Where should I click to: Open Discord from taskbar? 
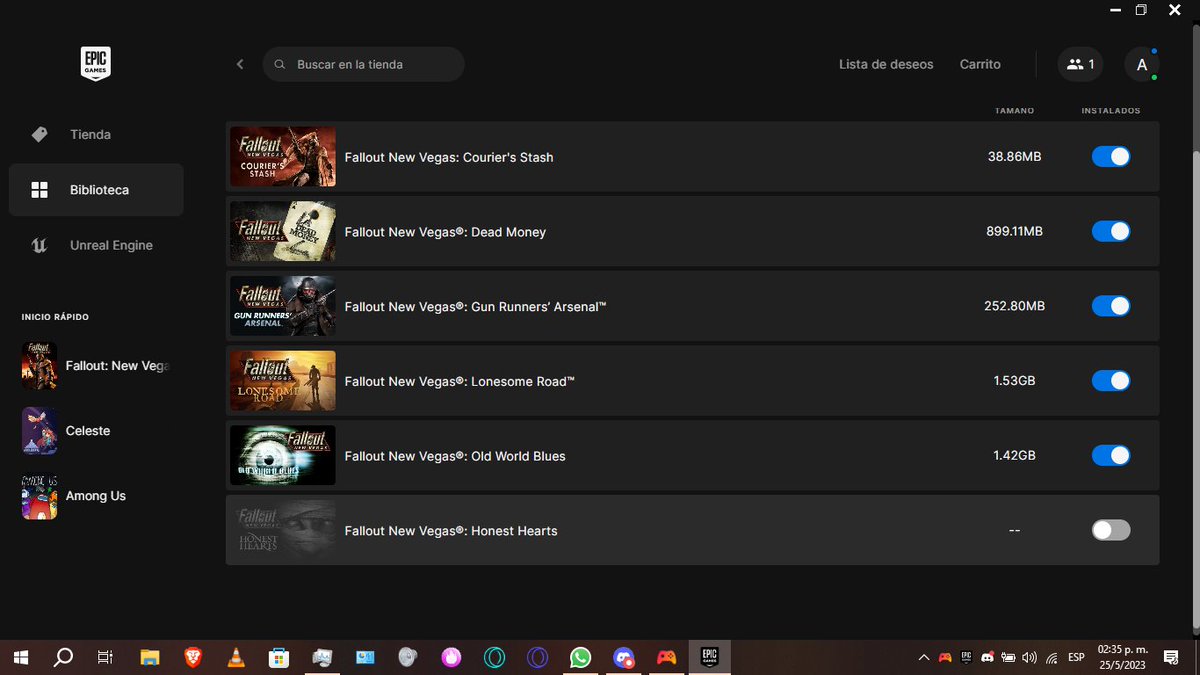tap(624, 657)
